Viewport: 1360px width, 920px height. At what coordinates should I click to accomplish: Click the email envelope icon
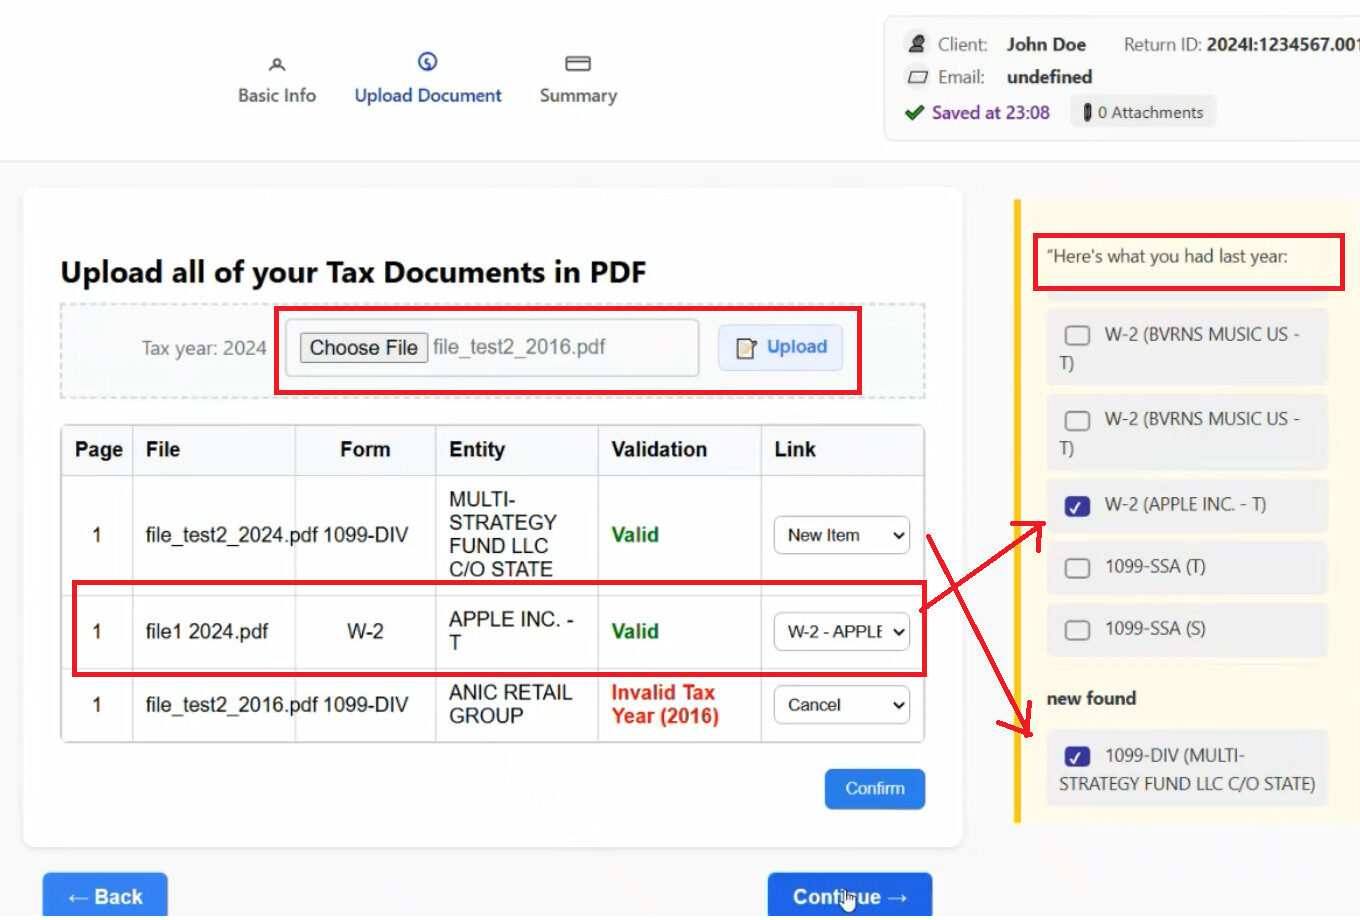tap(916, 77)
